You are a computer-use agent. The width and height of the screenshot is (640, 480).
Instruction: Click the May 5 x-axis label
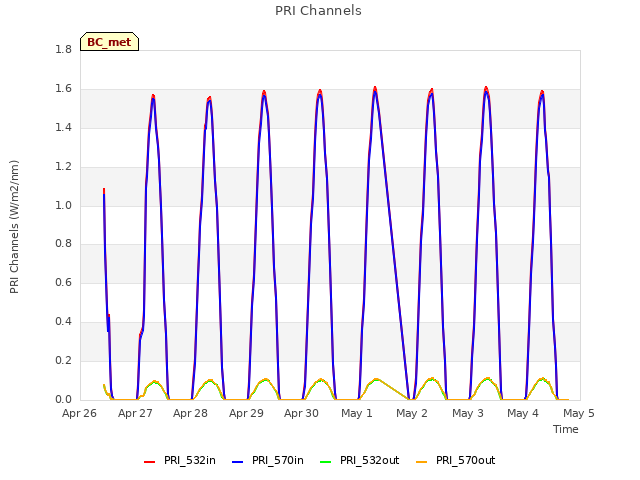tap(579, 413)
